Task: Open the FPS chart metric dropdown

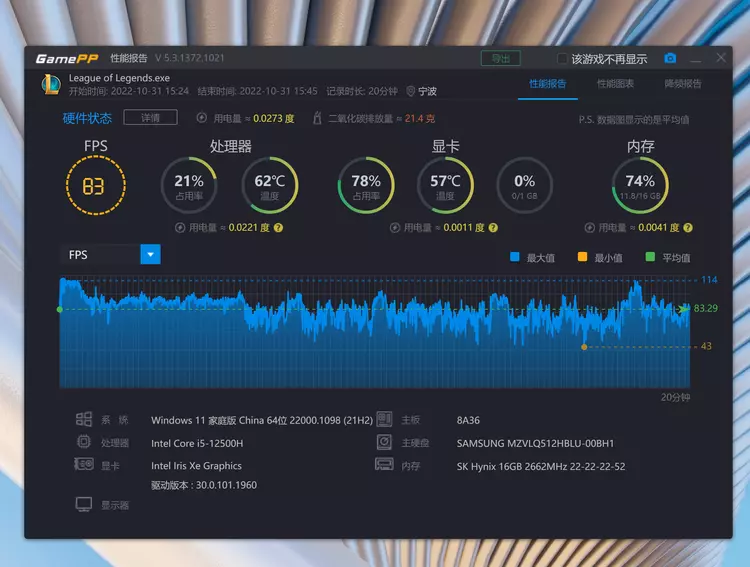Action: pyautogui.click(x=150, y=255)
